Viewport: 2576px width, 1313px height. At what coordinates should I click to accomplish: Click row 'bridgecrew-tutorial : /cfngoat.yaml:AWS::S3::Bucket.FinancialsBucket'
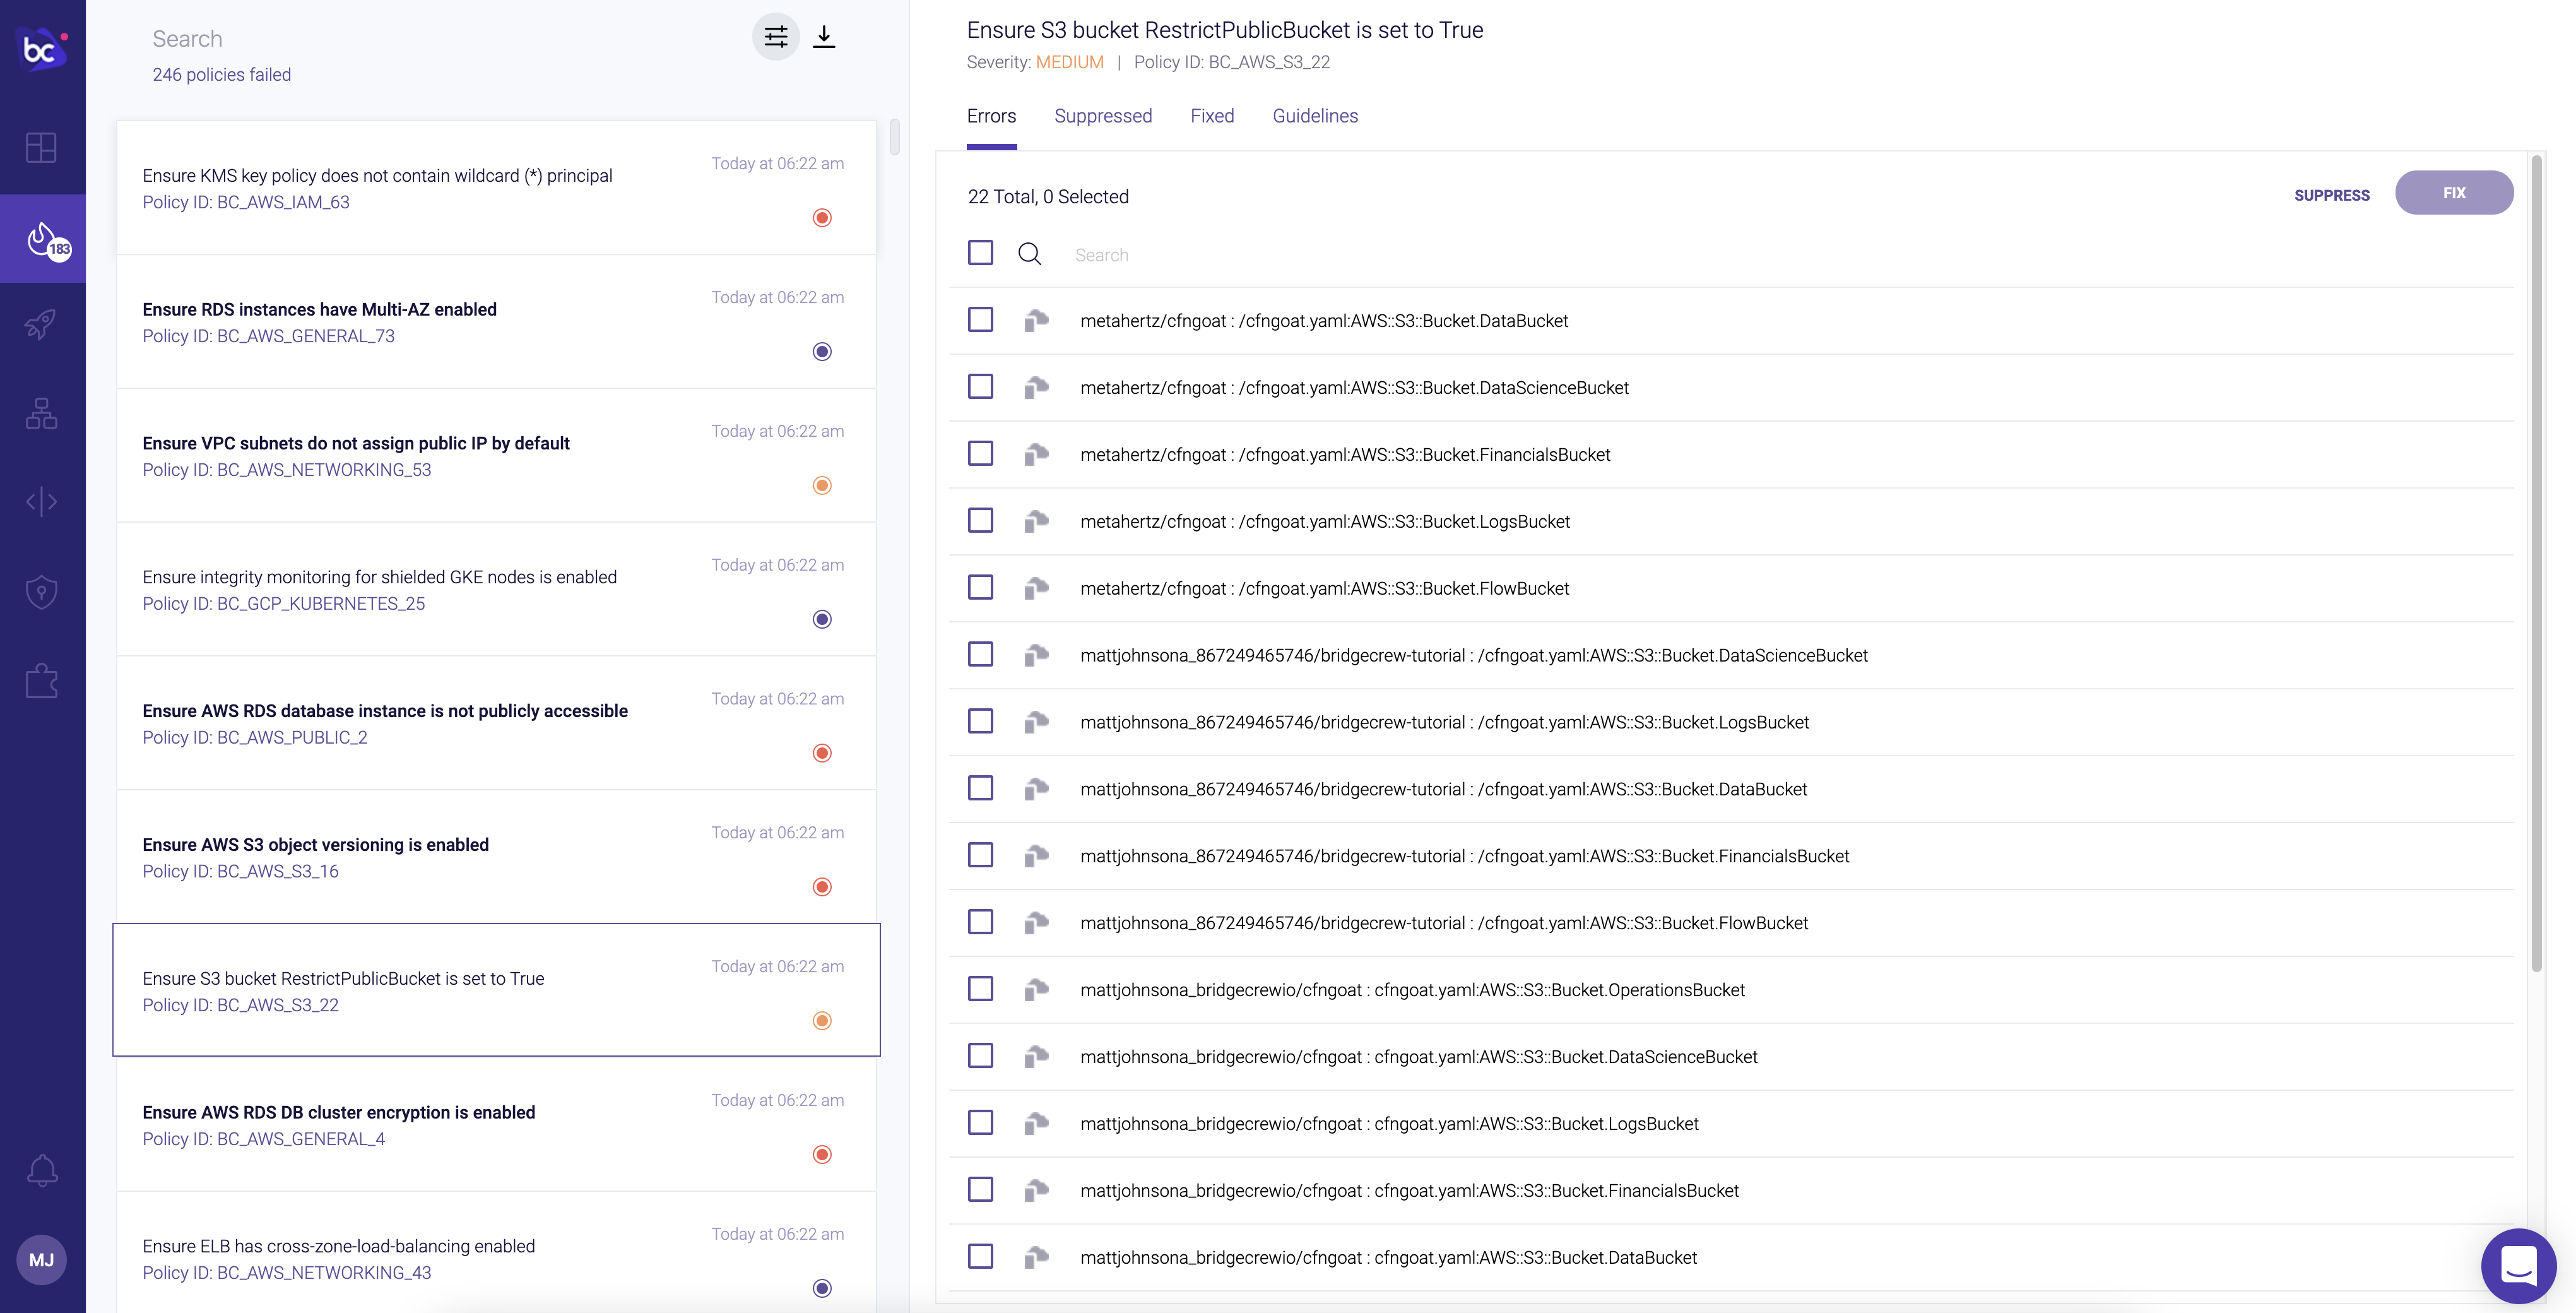(x=1731, y=856)
